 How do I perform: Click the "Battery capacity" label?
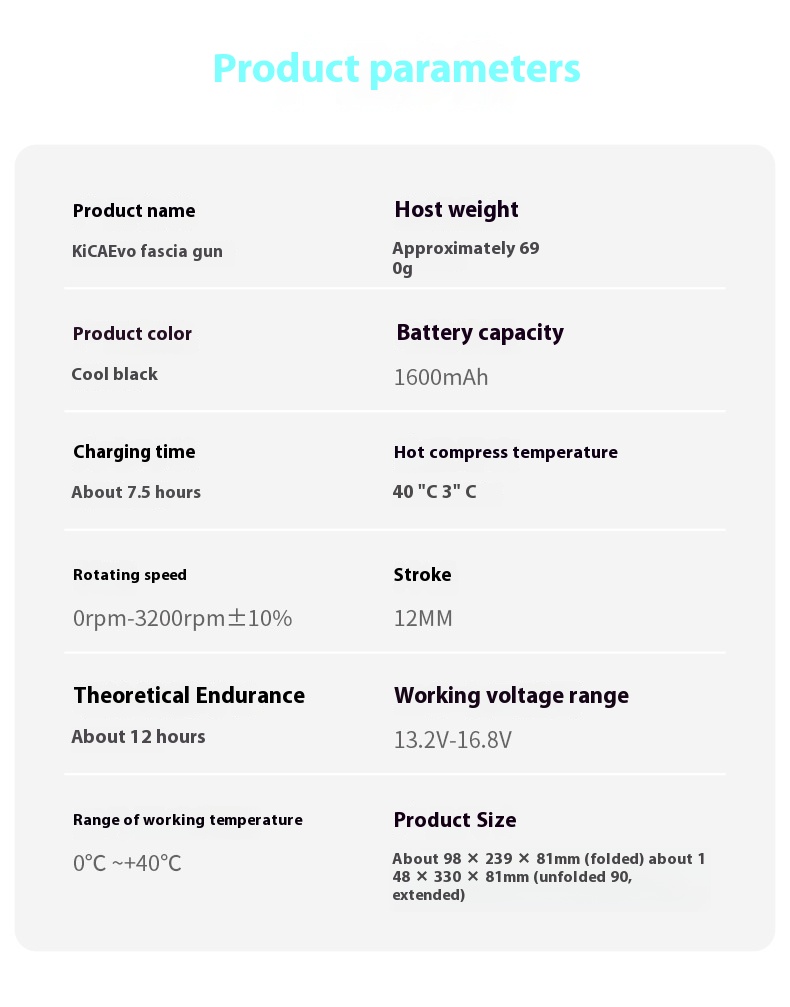click(480, 333)
